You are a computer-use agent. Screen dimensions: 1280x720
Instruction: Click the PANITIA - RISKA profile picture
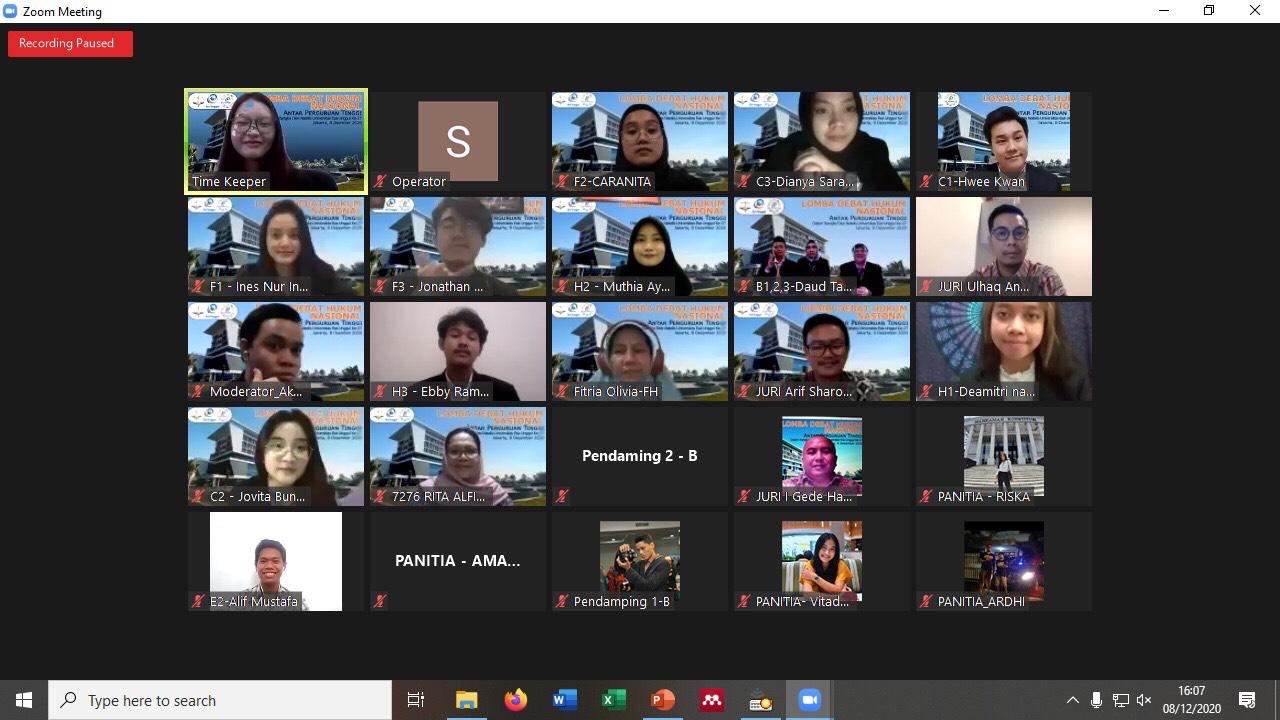pyautogui.click(x=1003, y=452)
